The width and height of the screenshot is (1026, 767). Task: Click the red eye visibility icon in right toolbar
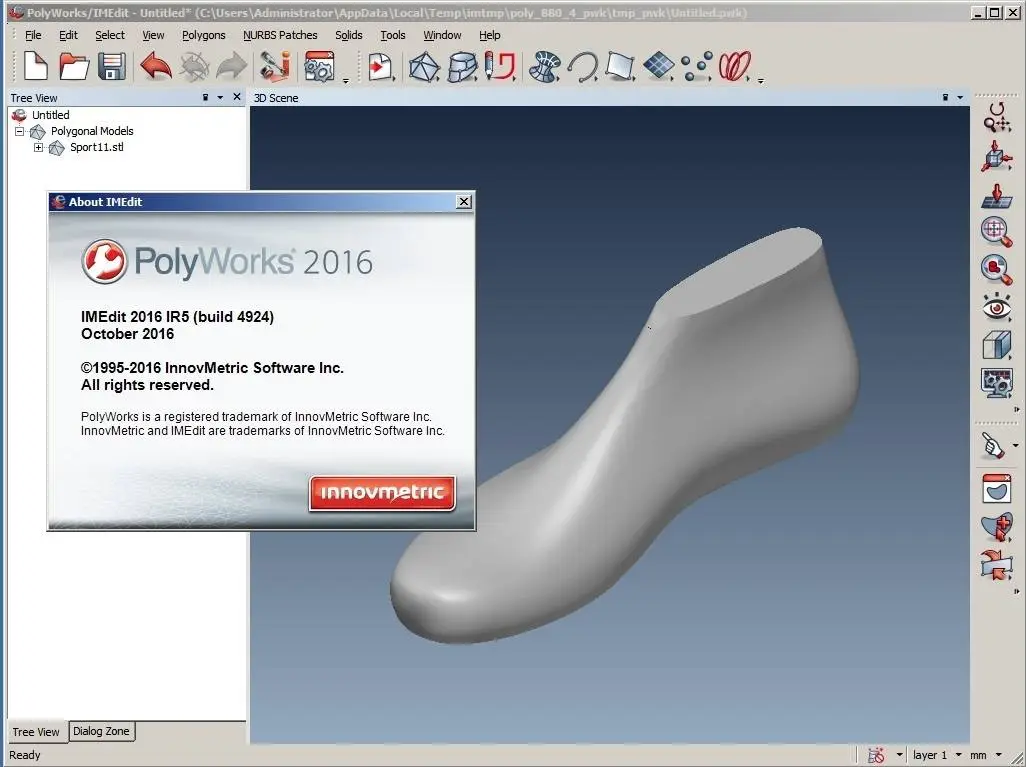tap(997, 307)
